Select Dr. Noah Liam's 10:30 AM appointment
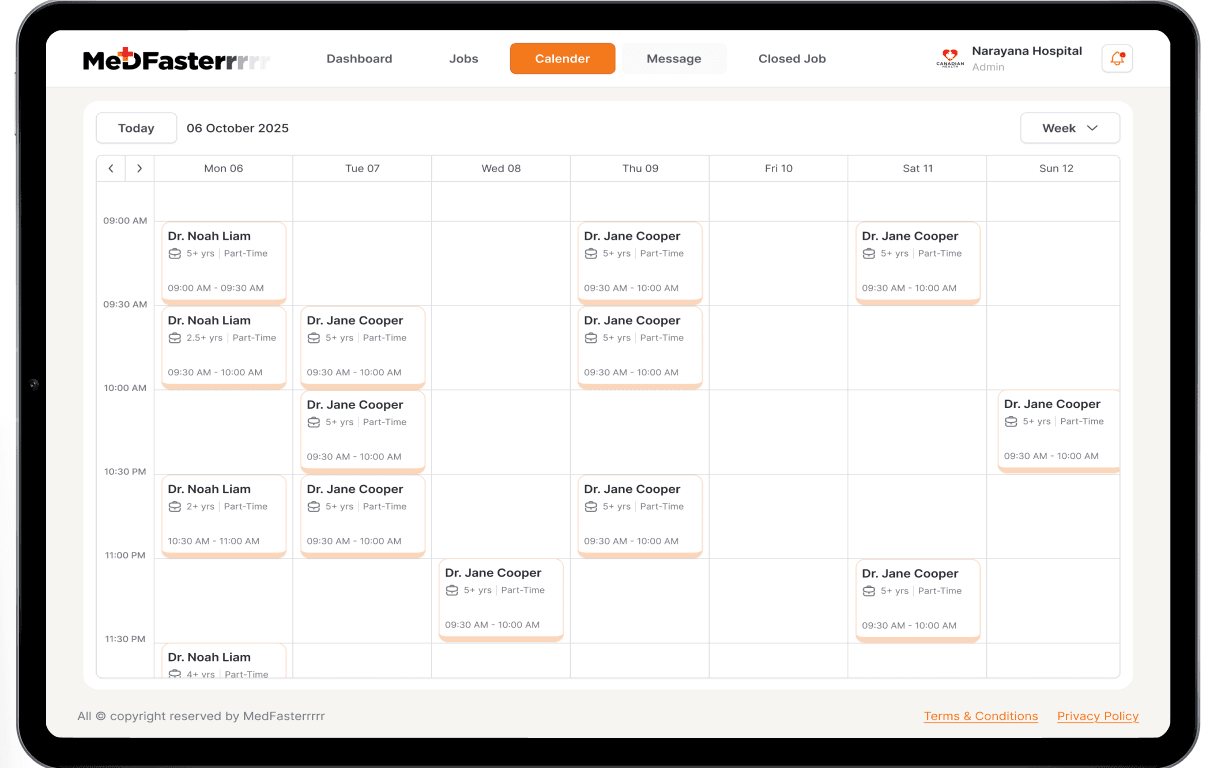Image resolution: width=1215 pixels, height=768 pixels. (223, 515)
